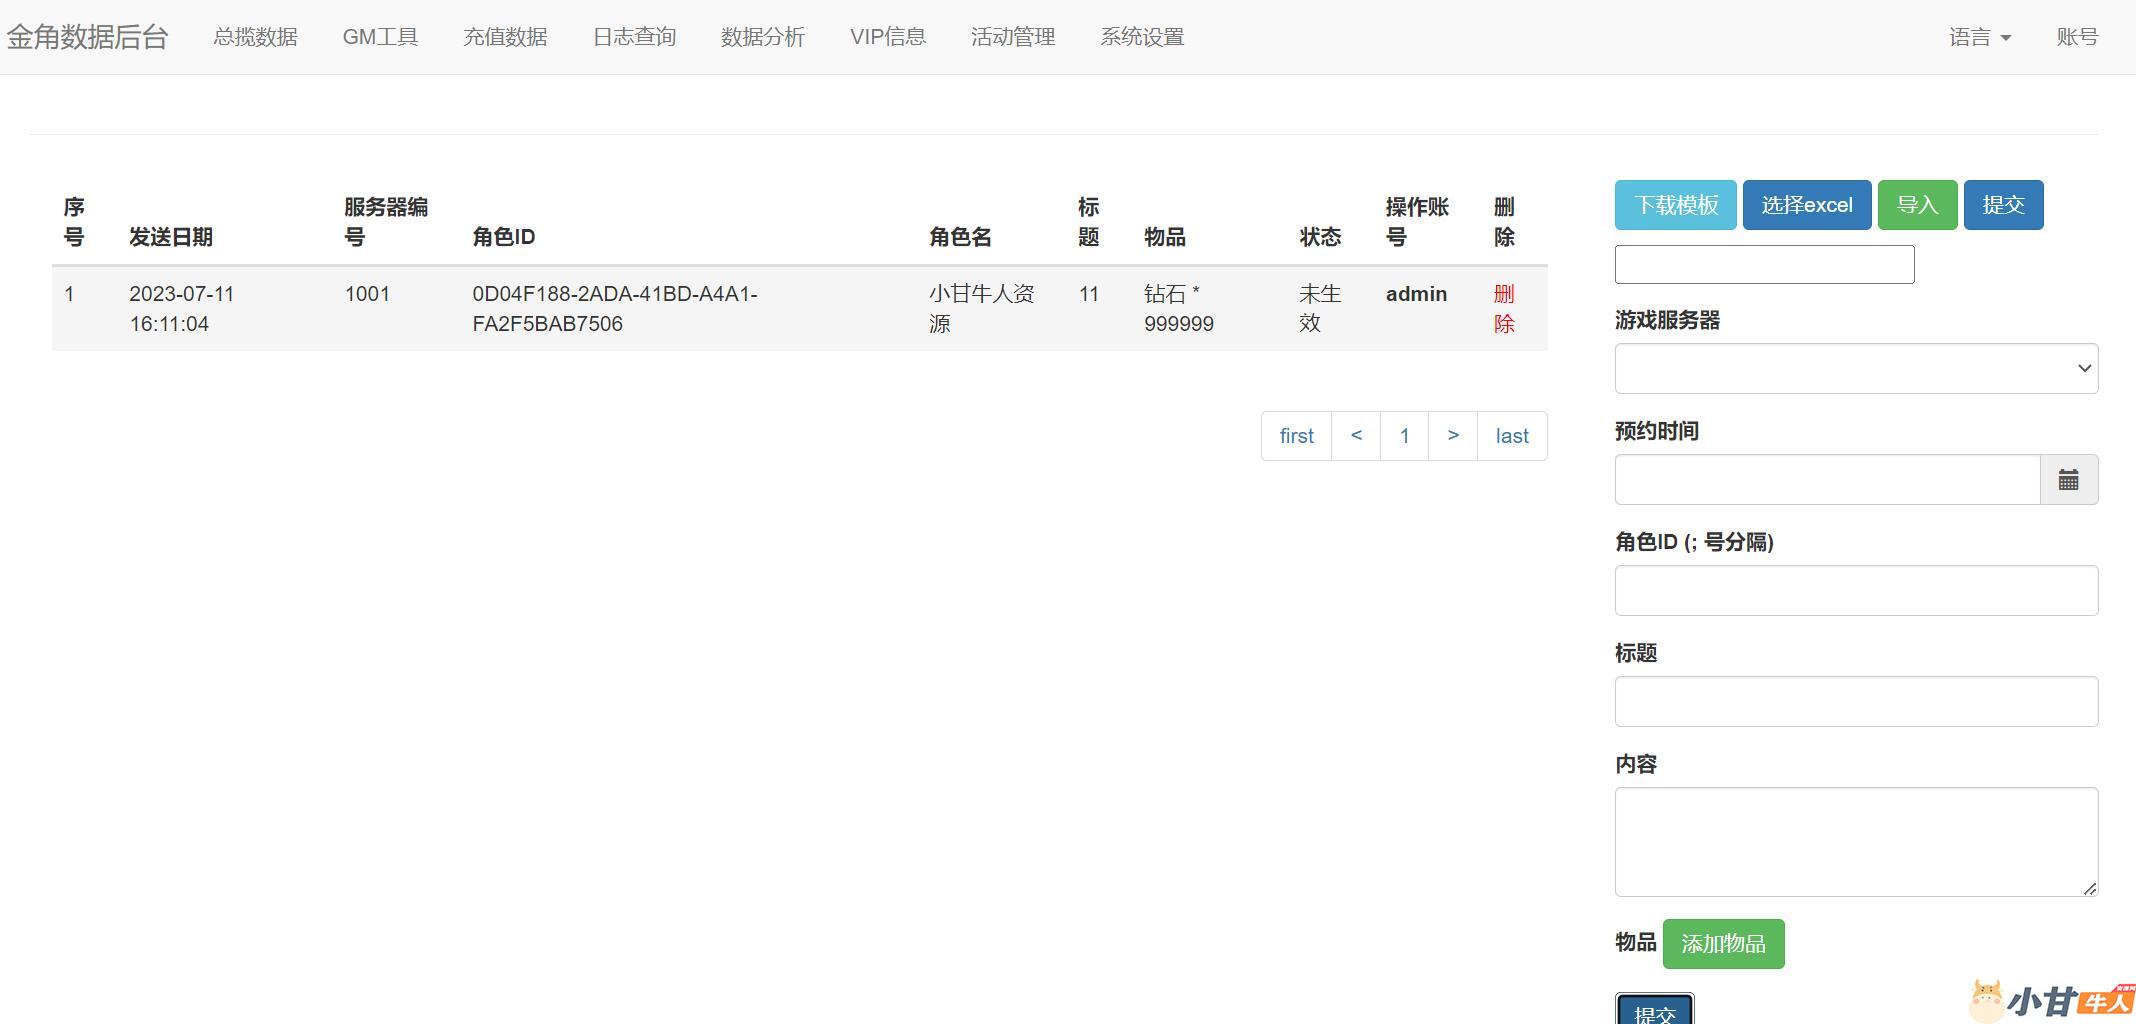This screenshot has width=2136, height=1024.
Task: Open the 语言 language dropdown
Action: click(x=1979, y=37)
